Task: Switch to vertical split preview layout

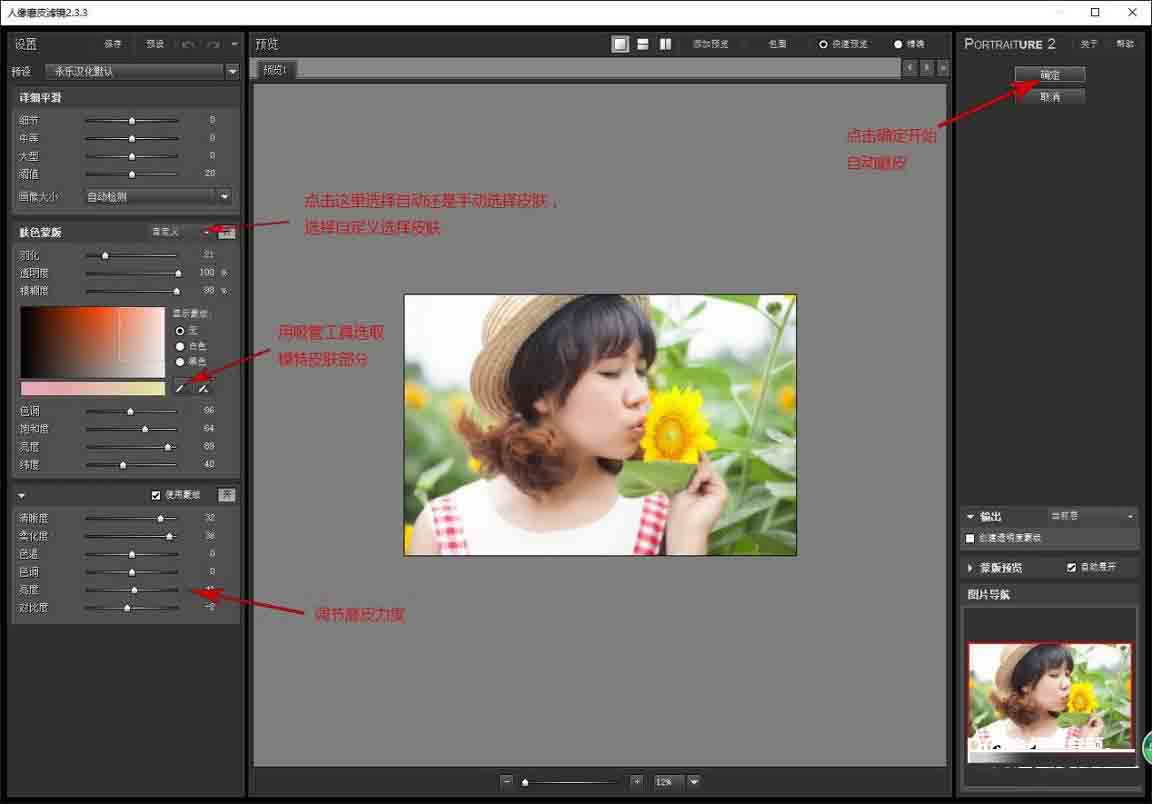Action: click(x=665, y=44)
